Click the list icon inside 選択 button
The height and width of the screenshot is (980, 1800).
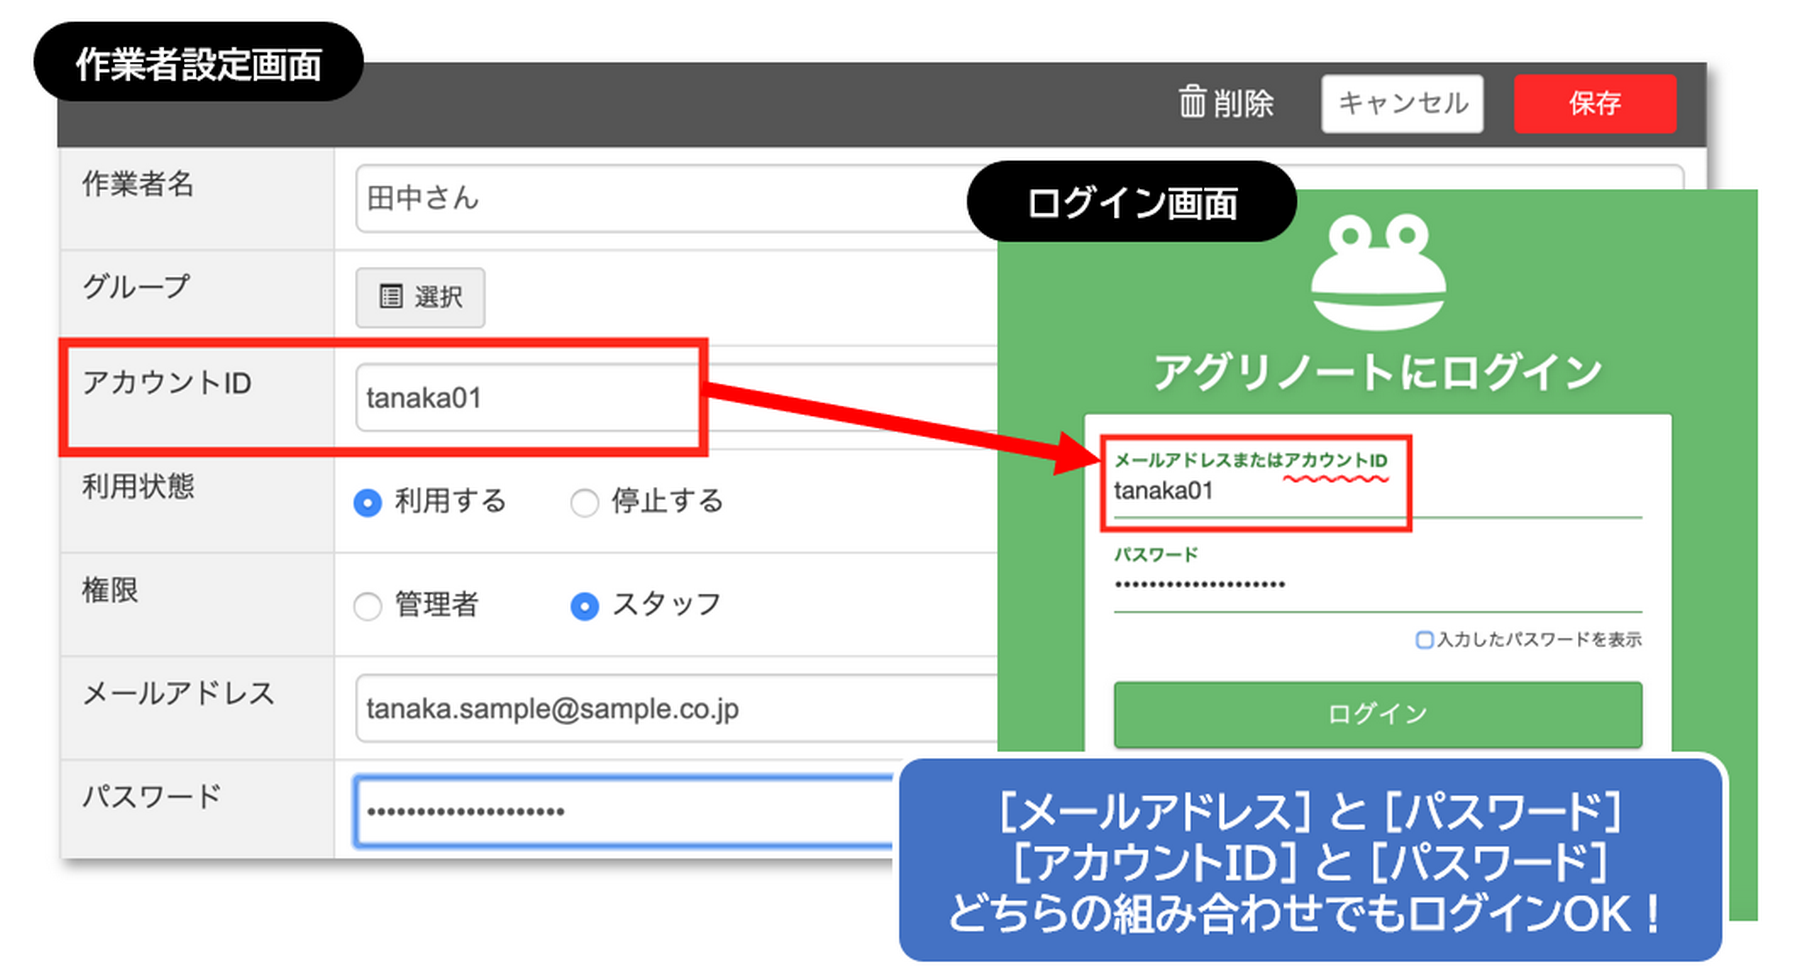click(x=391, y=297)
